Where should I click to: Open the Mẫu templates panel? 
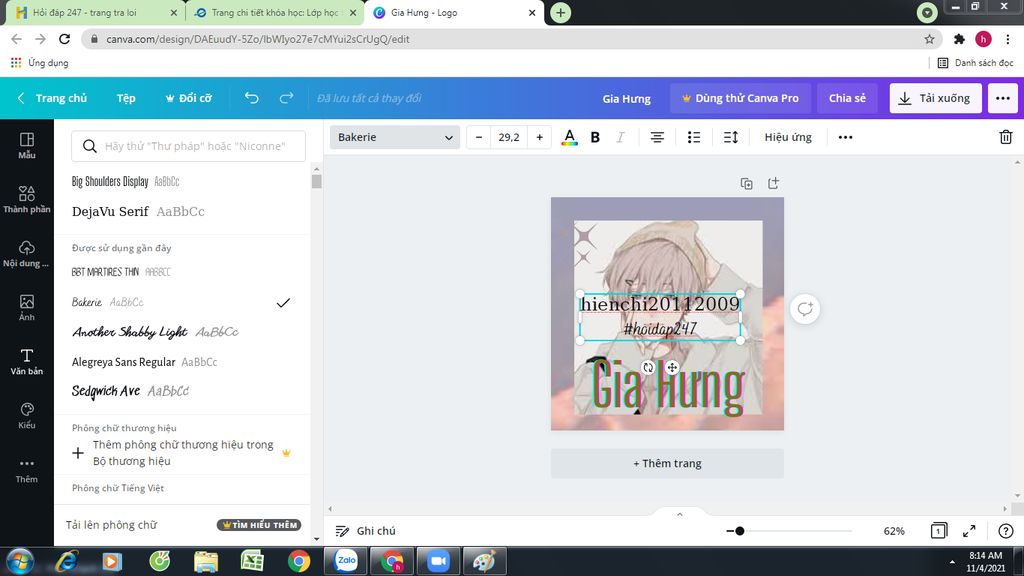pyautogui.click(x=27, y=146)
